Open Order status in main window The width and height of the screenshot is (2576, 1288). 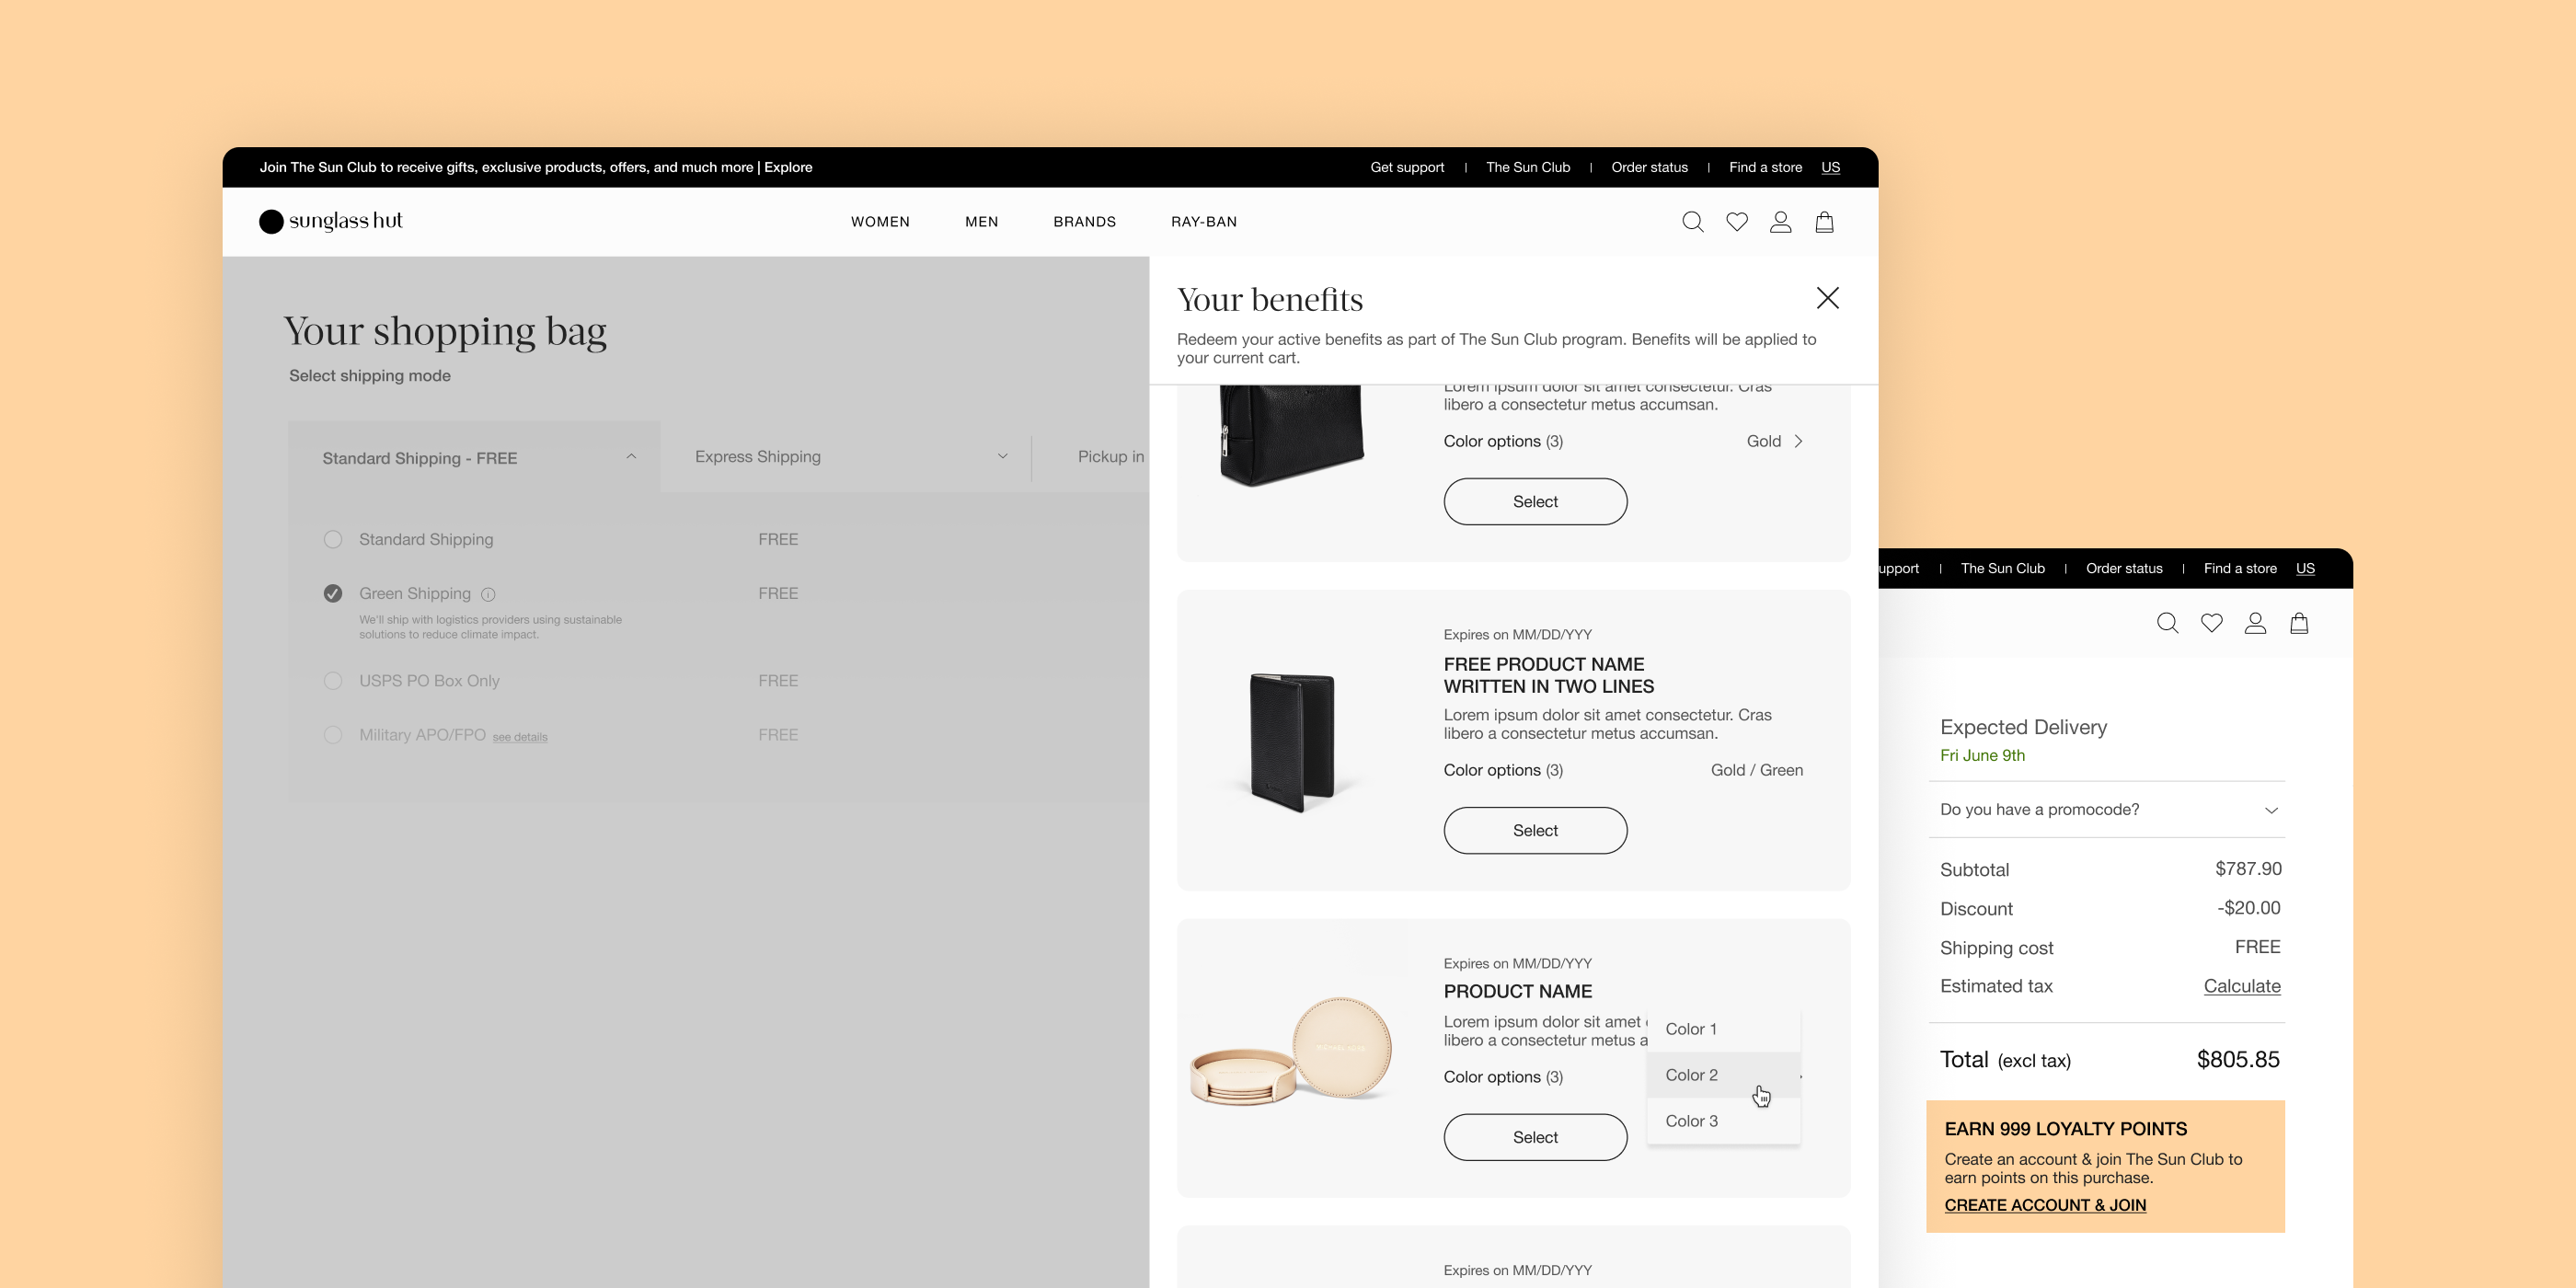(1649, 167)
